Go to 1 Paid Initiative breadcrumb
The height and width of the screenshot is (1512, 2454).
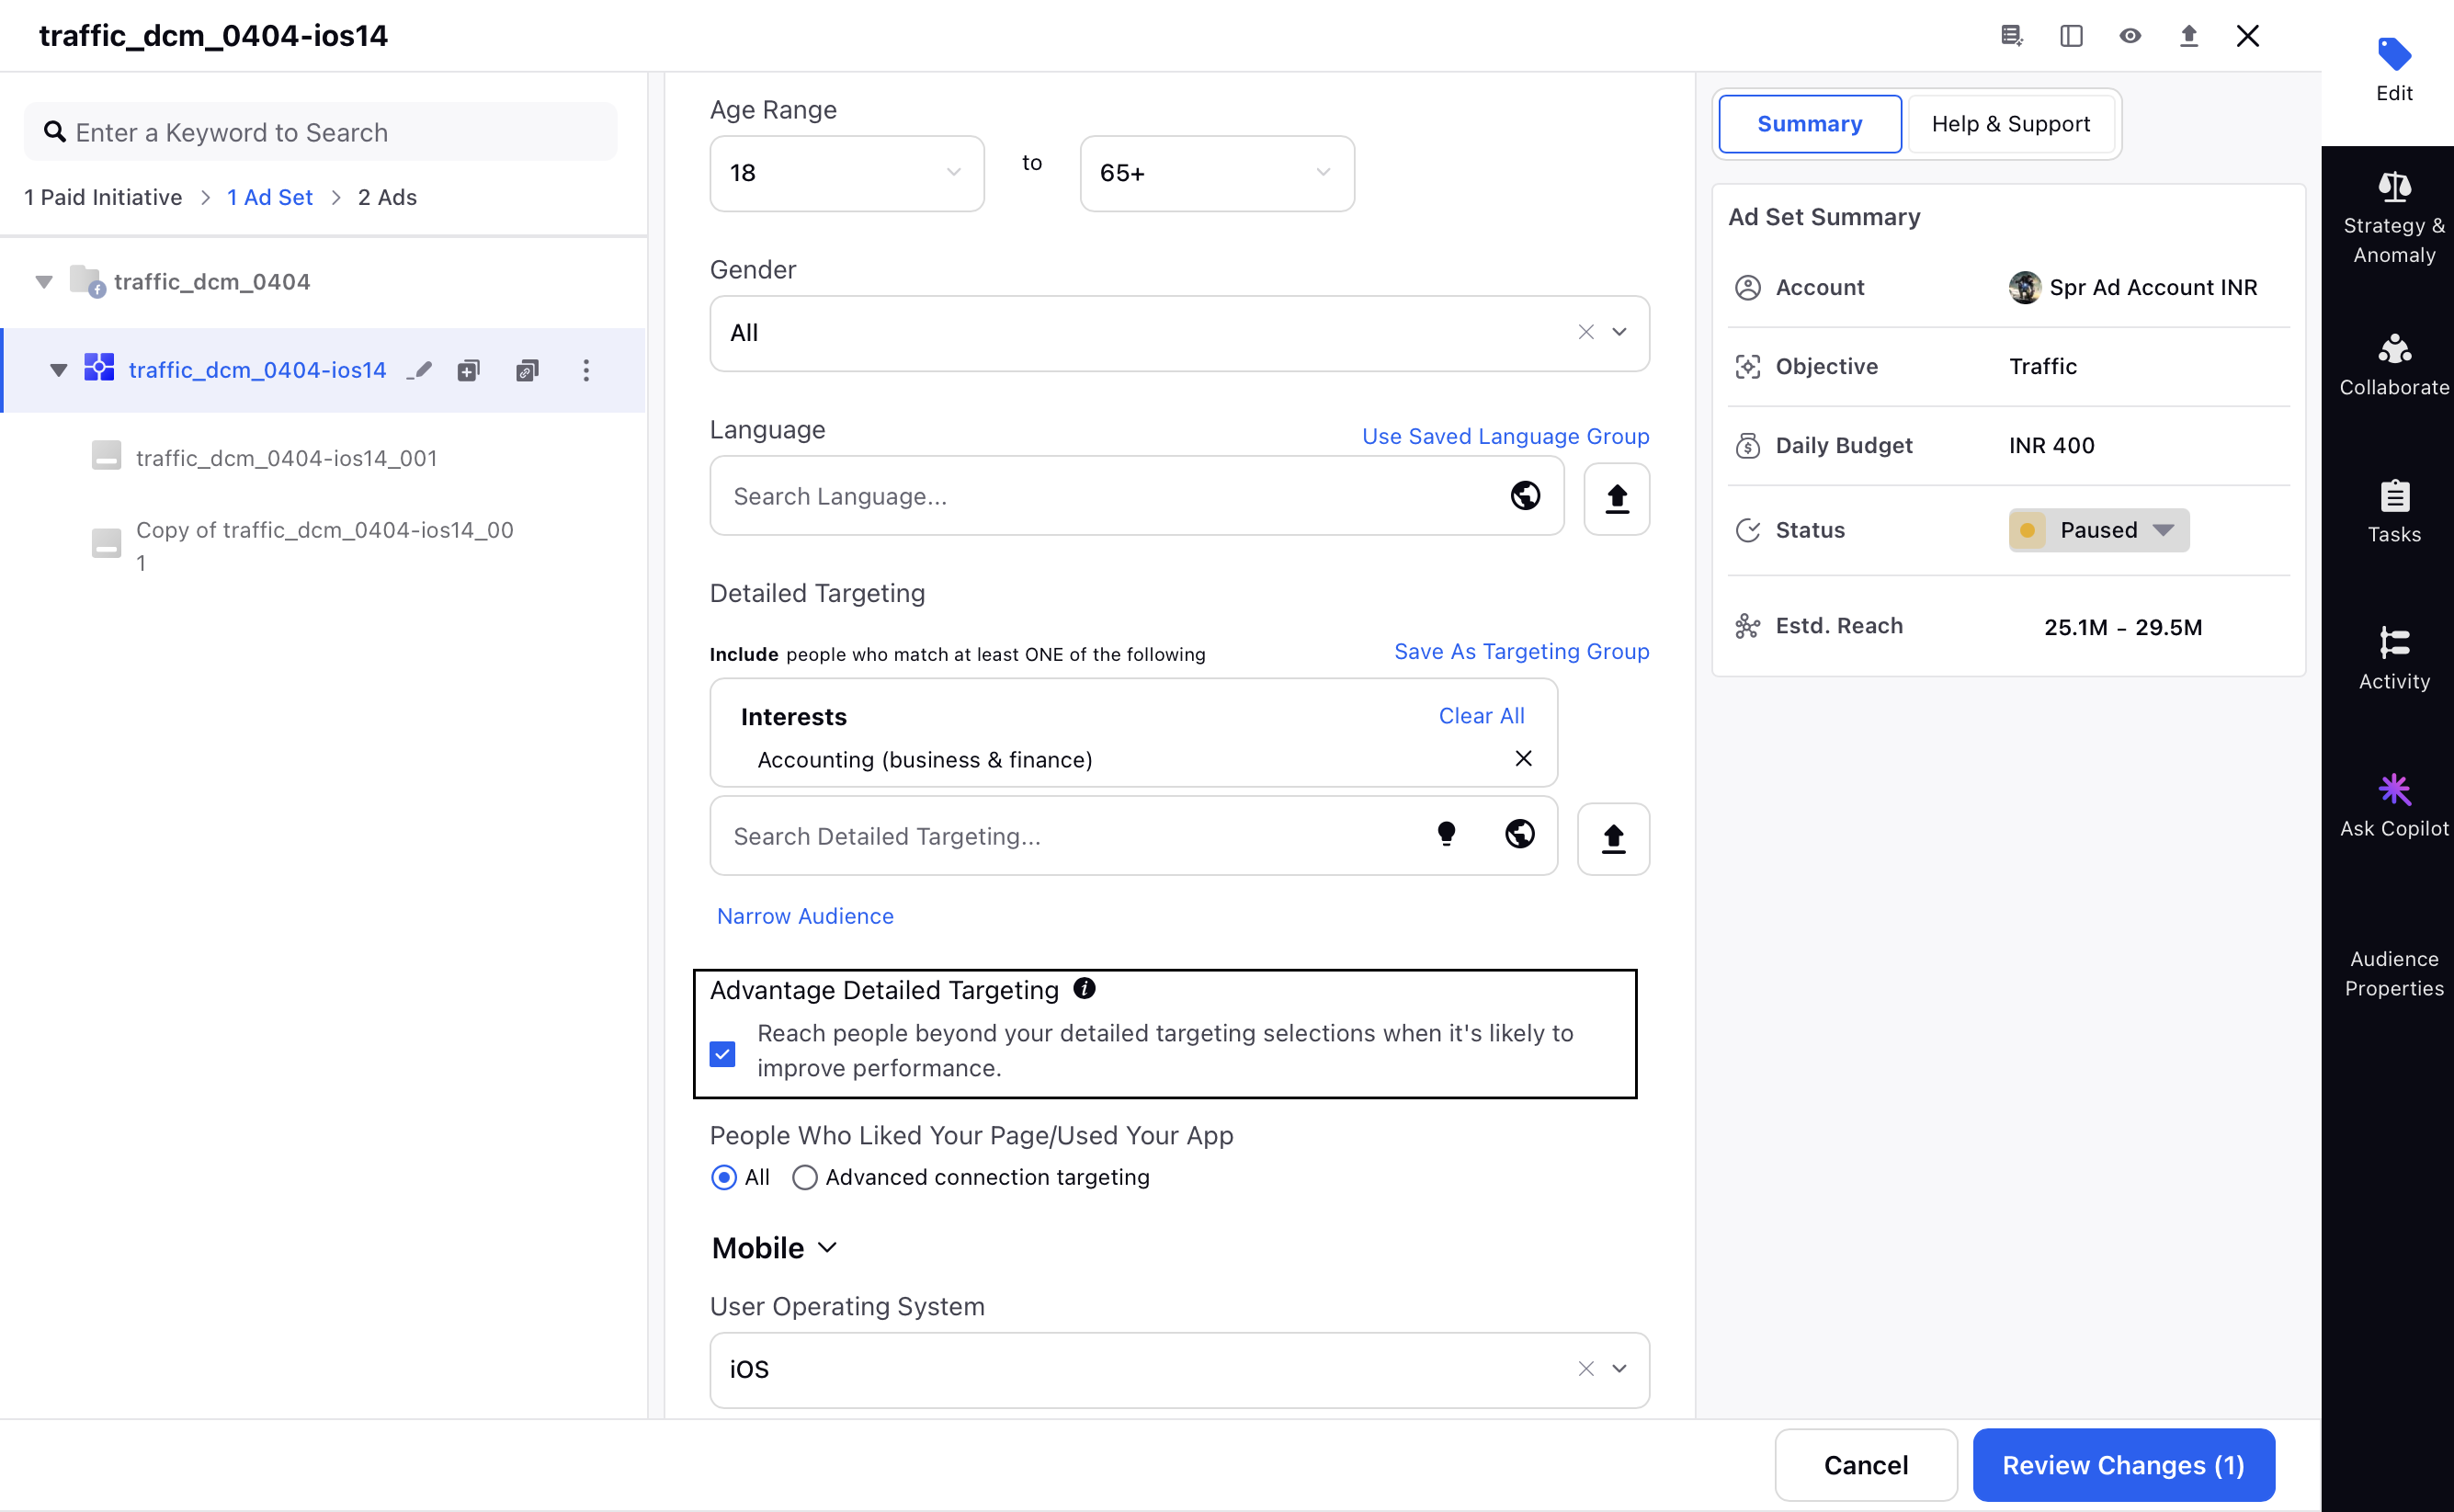coord(103,197)
